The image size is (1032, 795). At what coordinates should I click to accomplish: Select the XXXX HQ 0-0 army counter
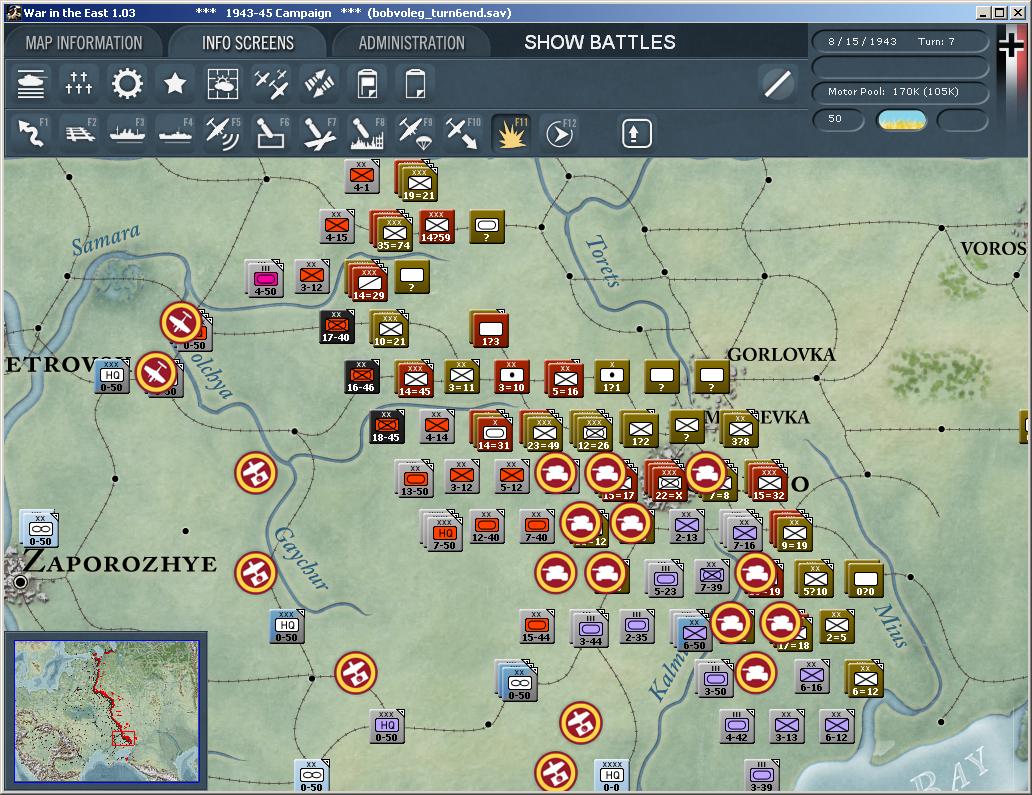(x=611, y=775)
